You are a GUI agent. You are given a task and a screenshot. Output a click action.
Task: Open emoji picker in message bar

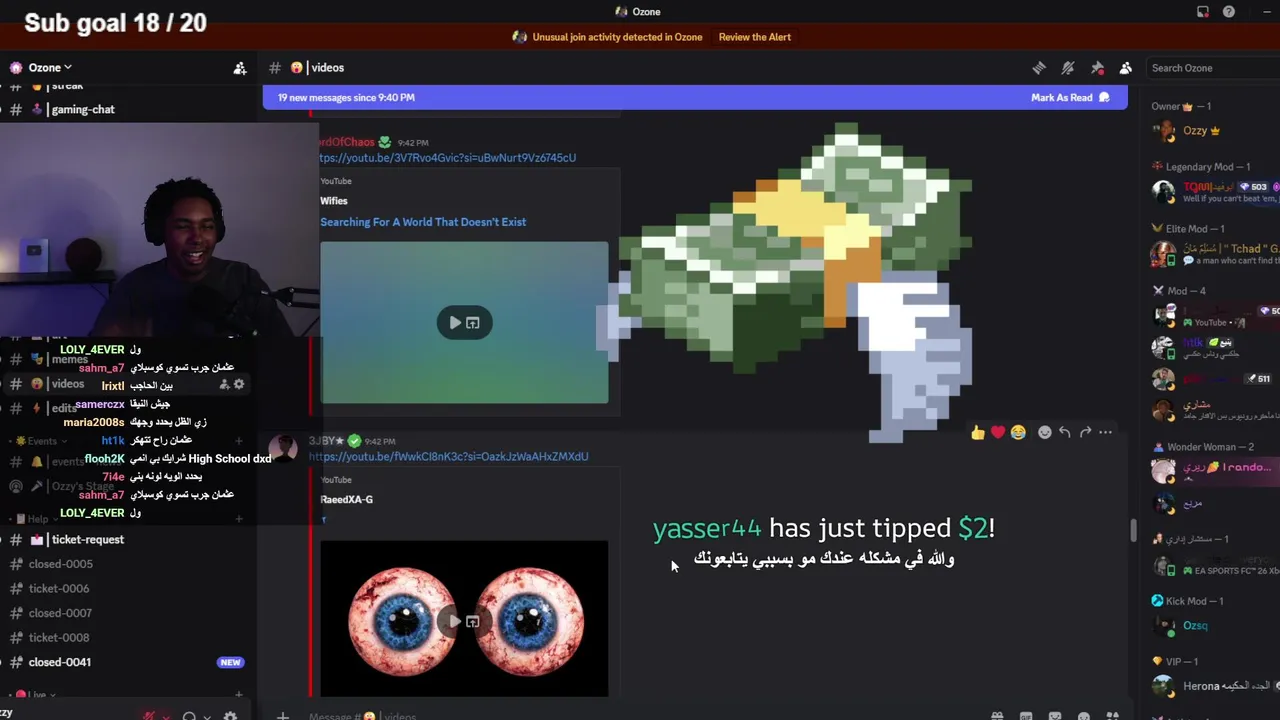1084,716
